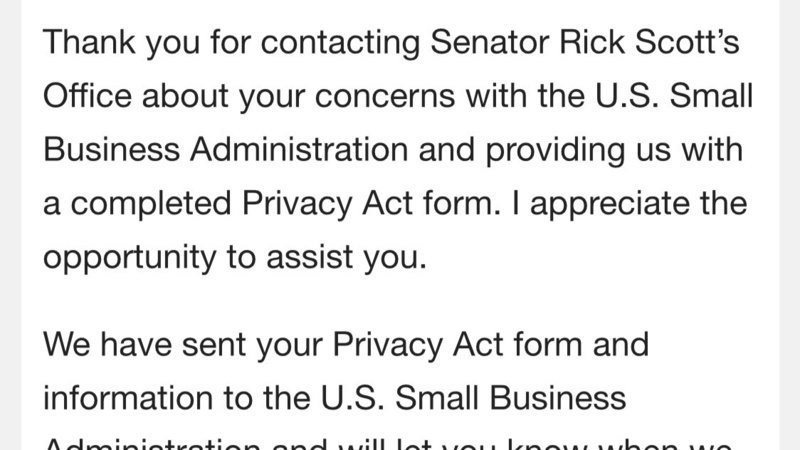Click "Privacy Act" in the second paragraph
The image size is (800, 450).
point(418,346)
